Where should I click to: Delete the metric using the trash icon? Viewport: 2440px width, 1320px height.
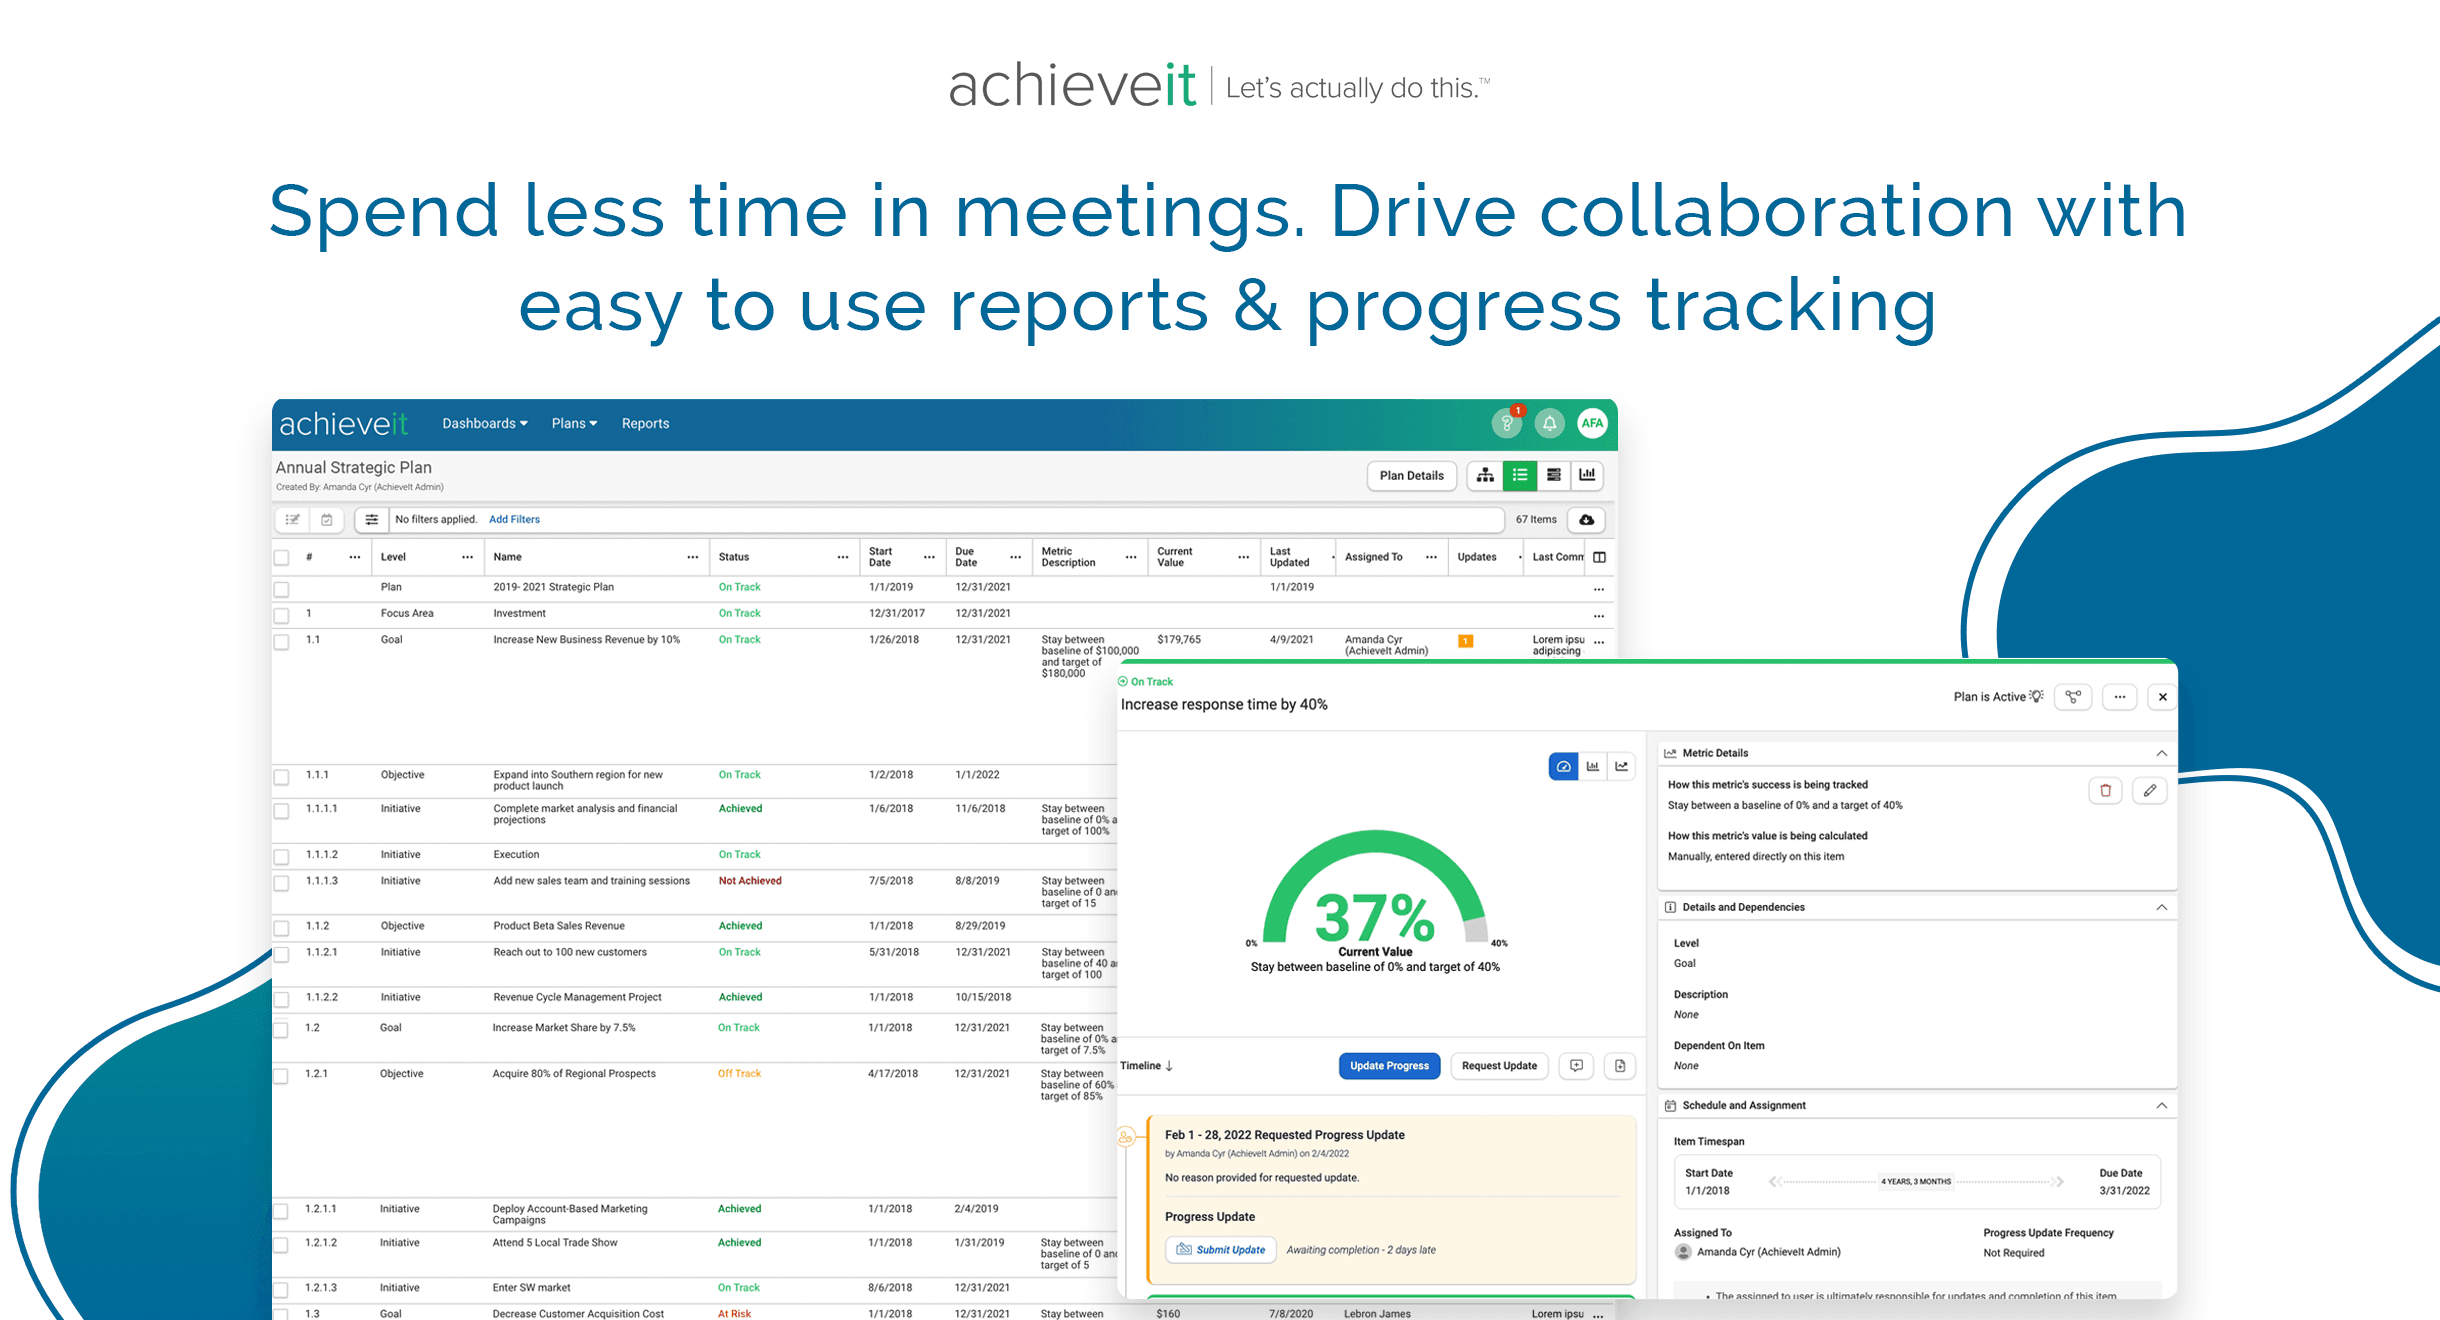(2105, 790)
